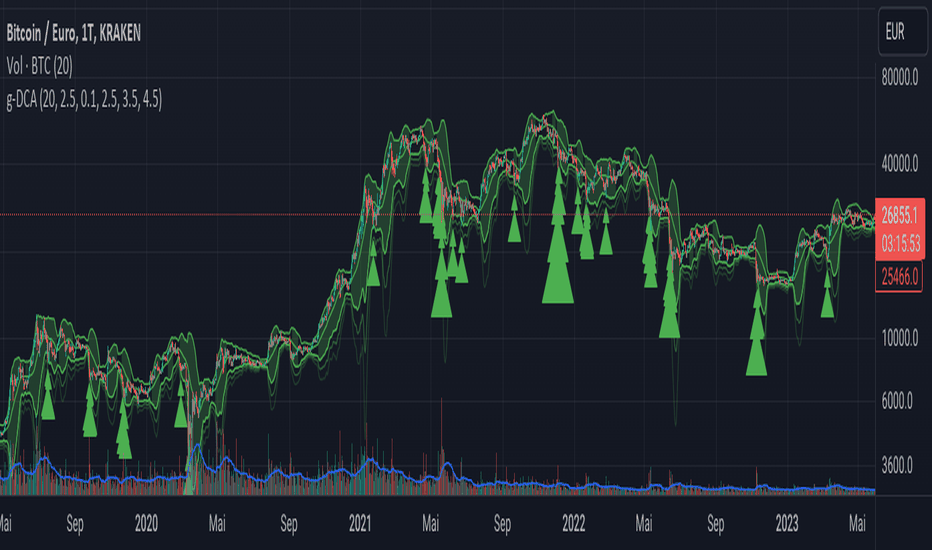Viewport: 932px width, 550px height.
Task: Click the 2022 time axis label
Action: click(x=574, y=523)
